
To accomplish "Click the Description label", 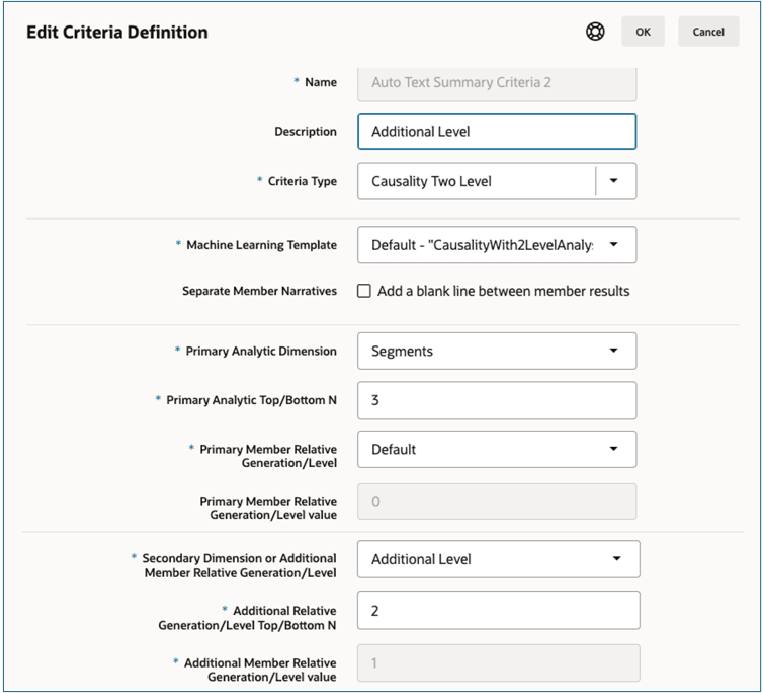I will tap(305, 132).
